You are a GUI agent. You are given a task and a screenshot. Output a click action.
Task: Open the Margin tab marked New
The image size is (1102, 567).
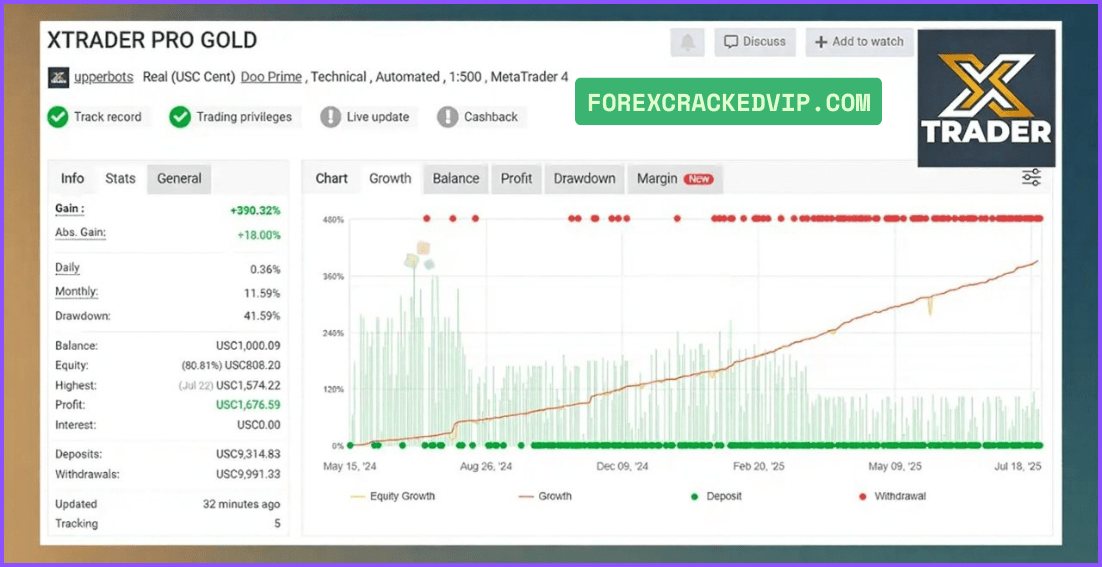675,178
